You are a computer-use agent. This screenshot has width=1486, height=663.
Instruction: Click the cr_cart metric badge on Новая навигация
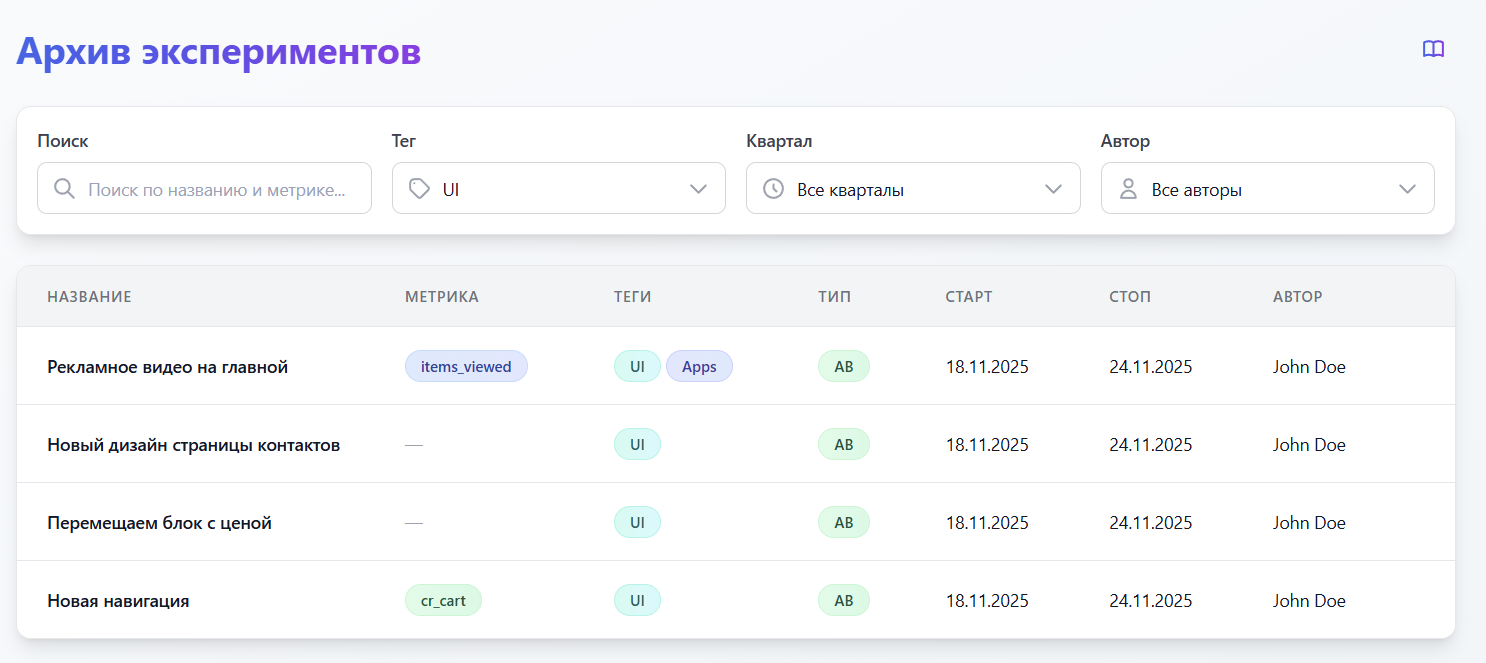coord(443,600)
